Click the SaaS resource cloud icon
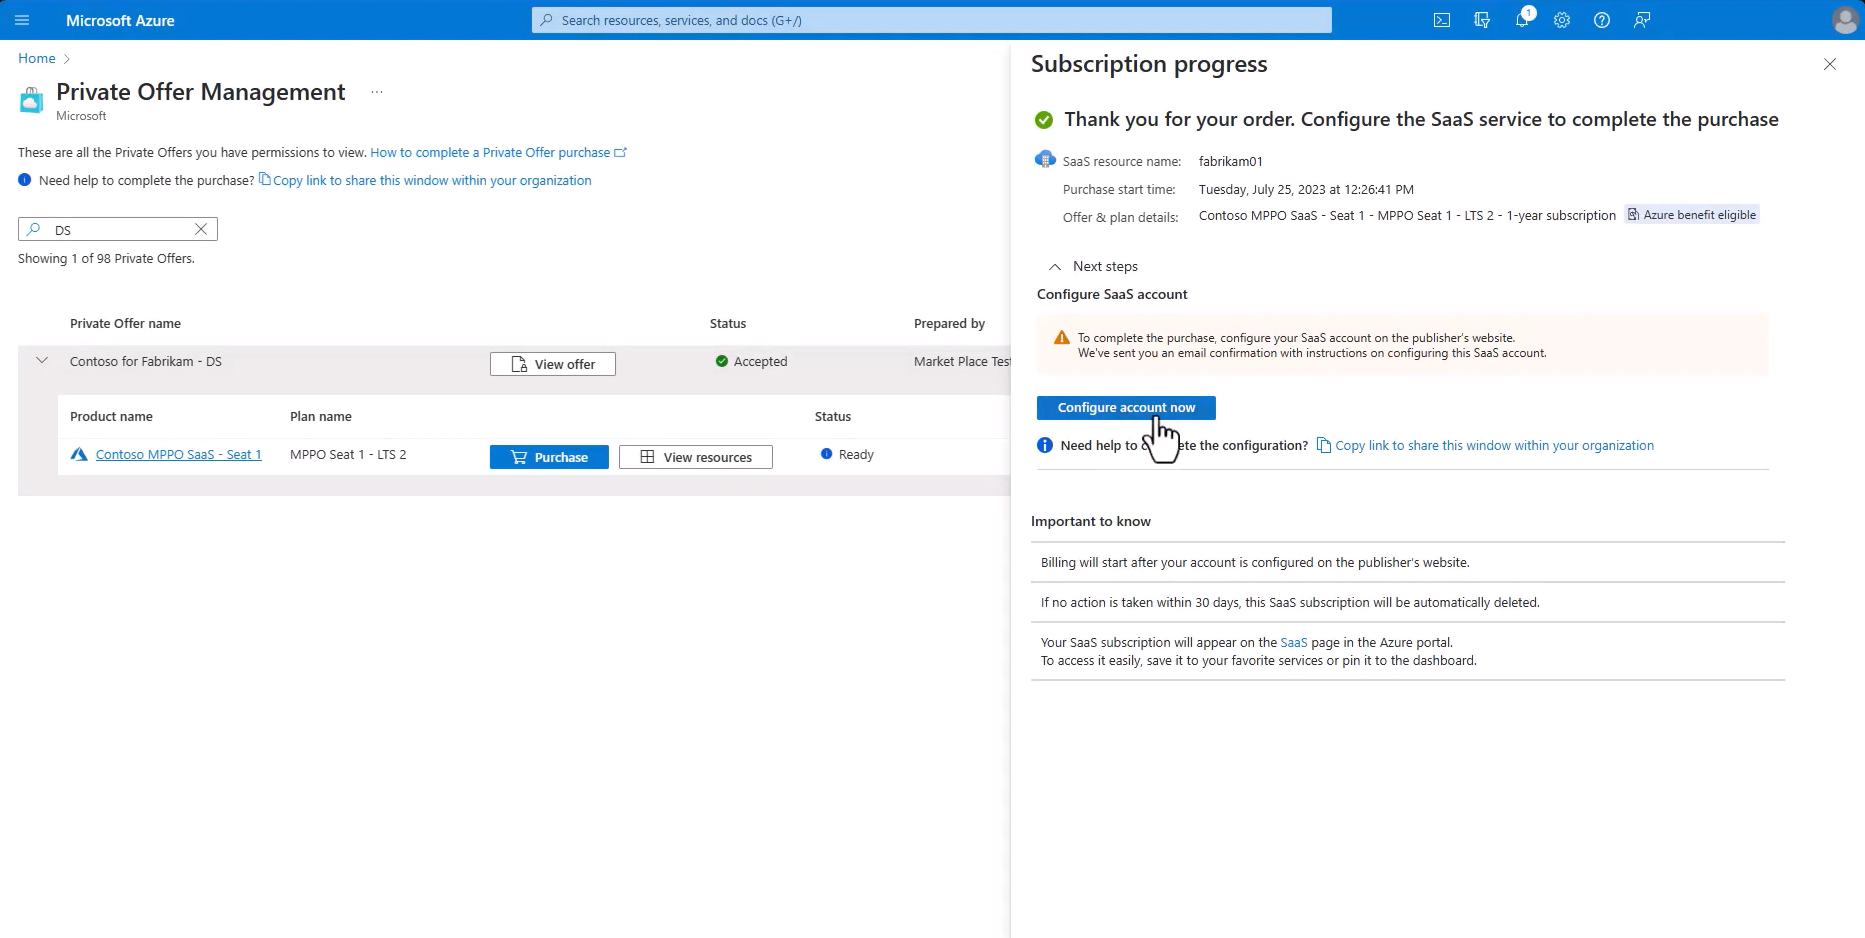The height and width of the screenshot is (938, 1865). click(x=1045, y=160)
